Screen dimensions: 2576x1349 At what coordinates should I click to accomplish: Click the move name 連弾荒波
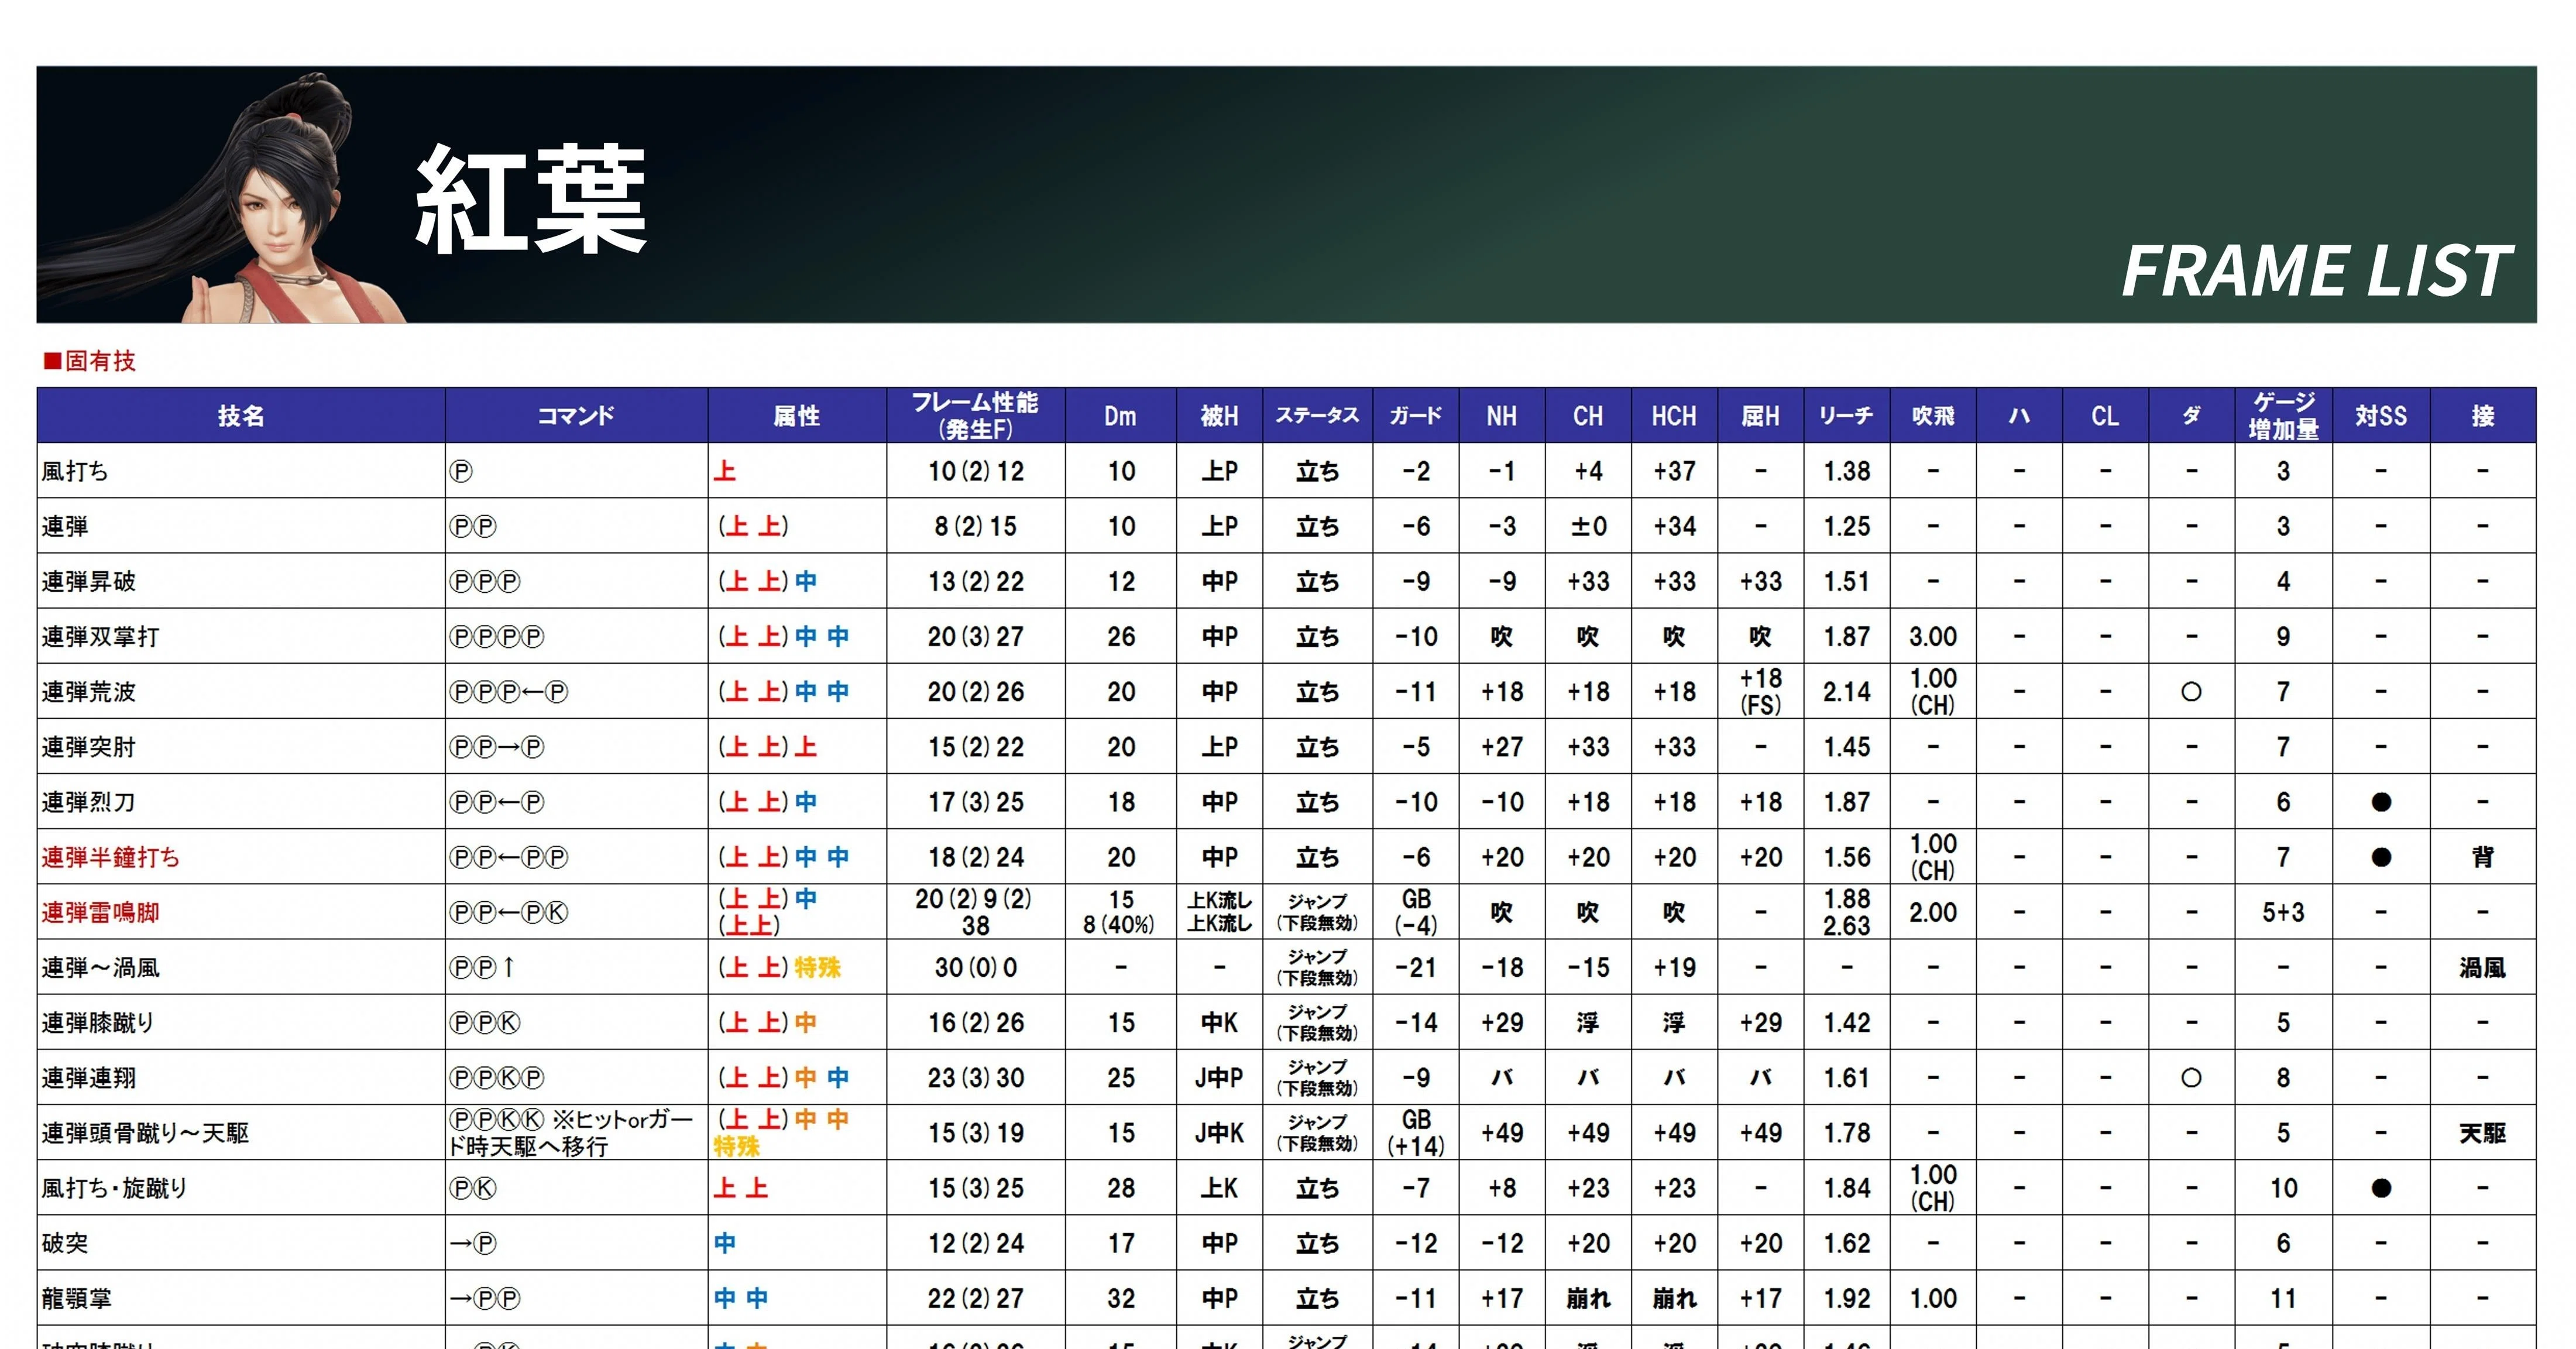tap(89, 692)
